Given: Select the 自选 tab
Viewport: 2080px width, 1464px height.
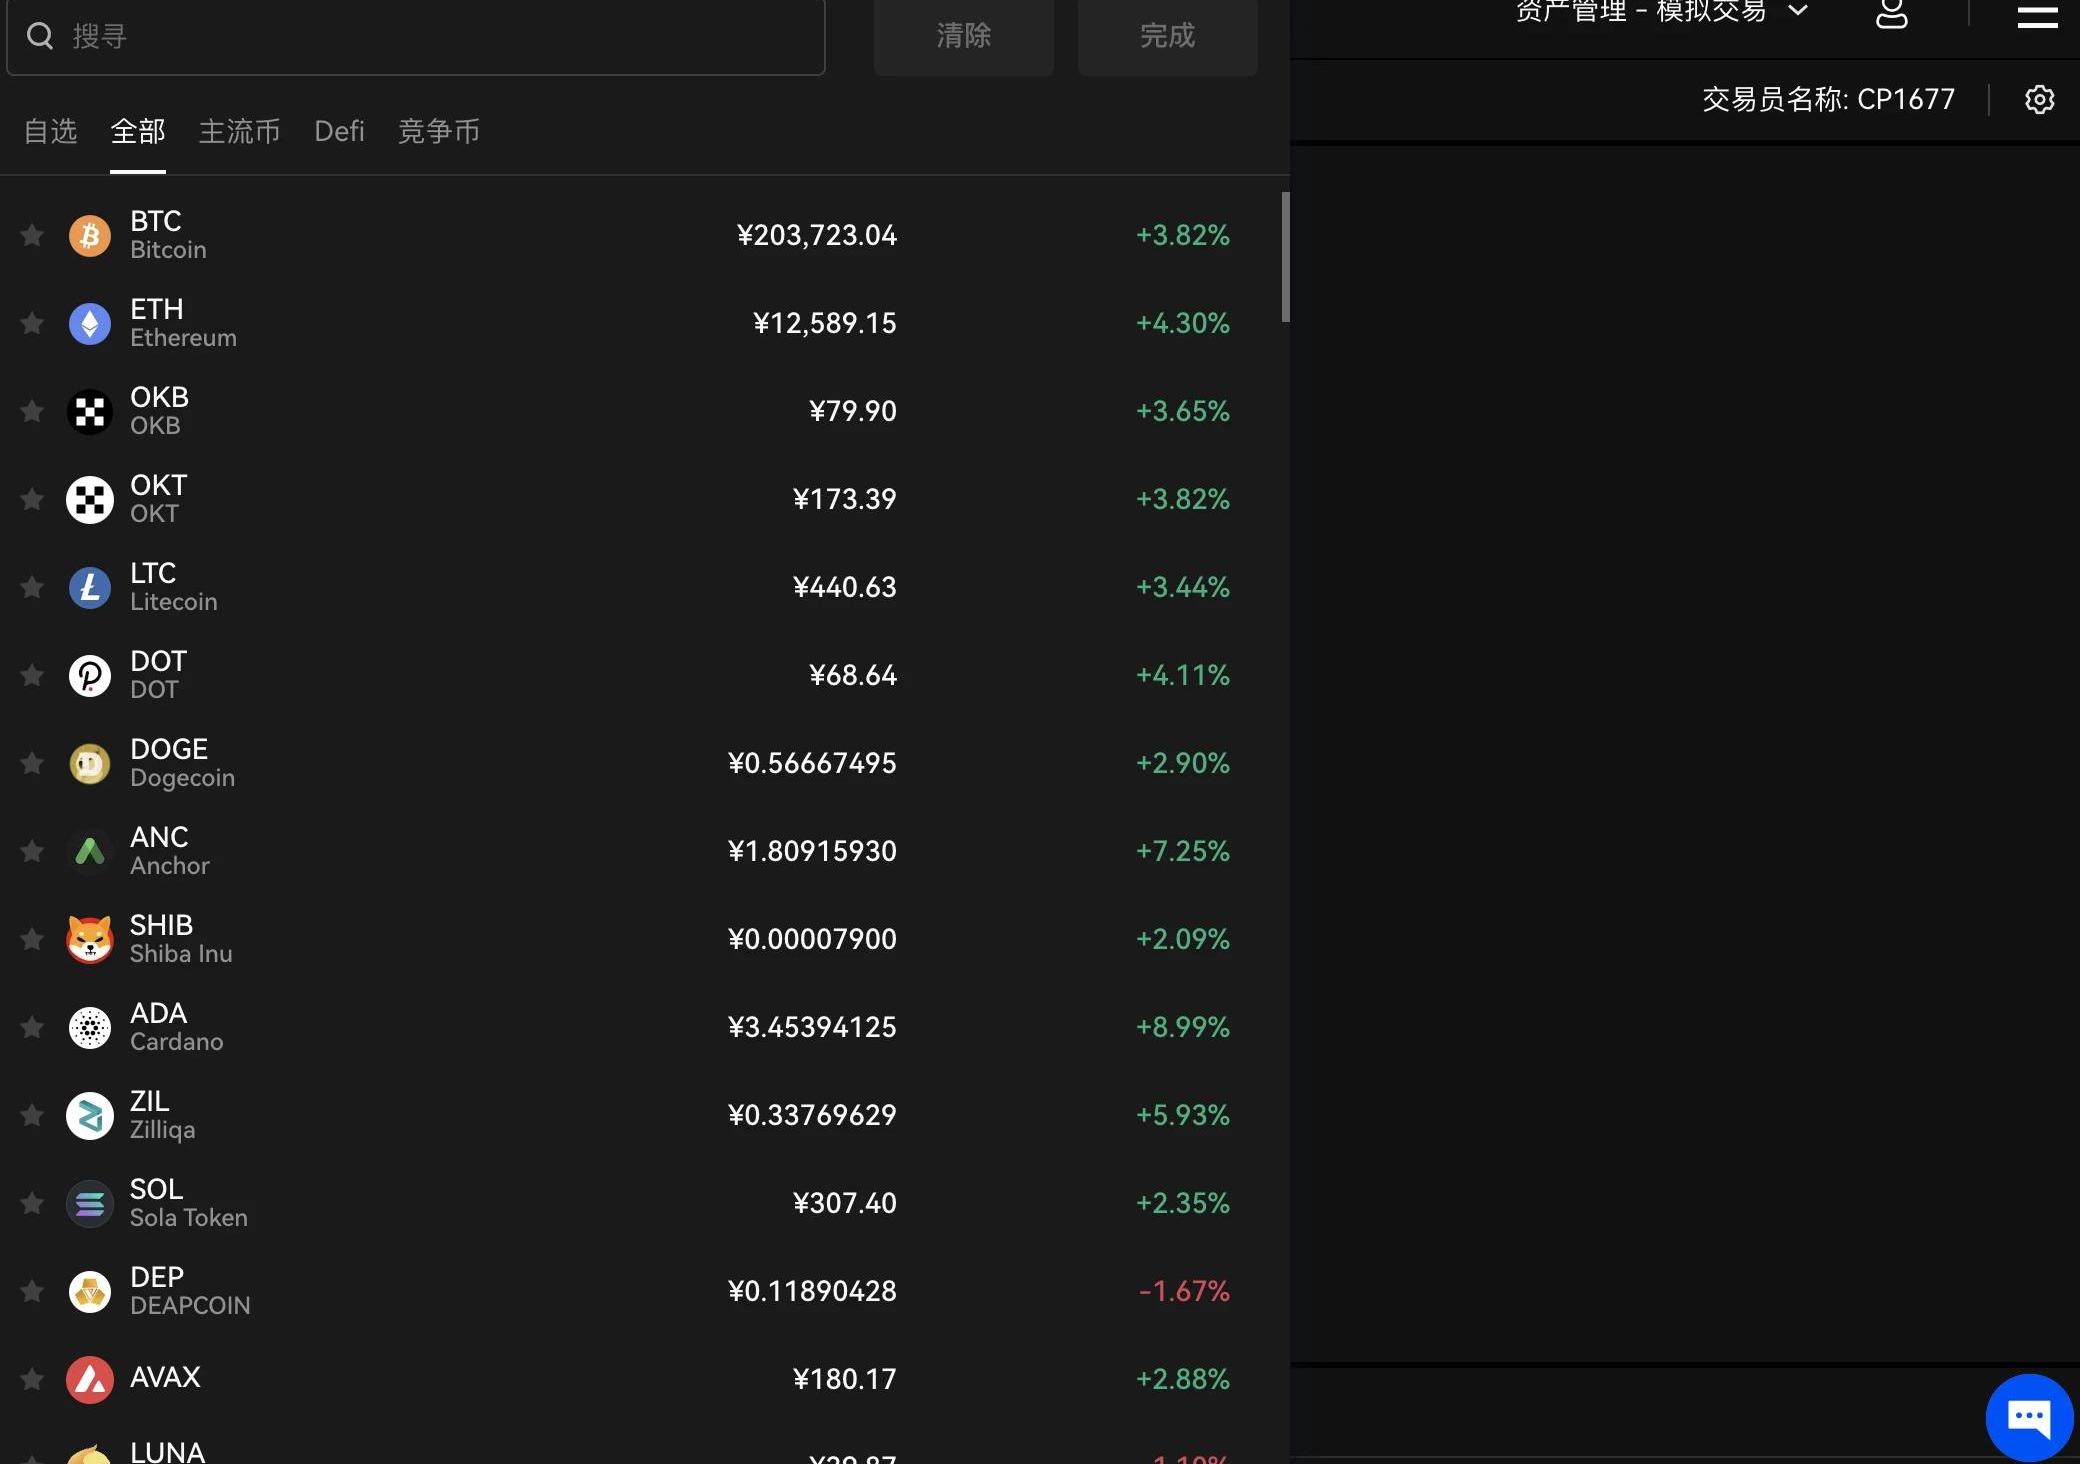Looking at the screenshot, I should click(51, 131).
